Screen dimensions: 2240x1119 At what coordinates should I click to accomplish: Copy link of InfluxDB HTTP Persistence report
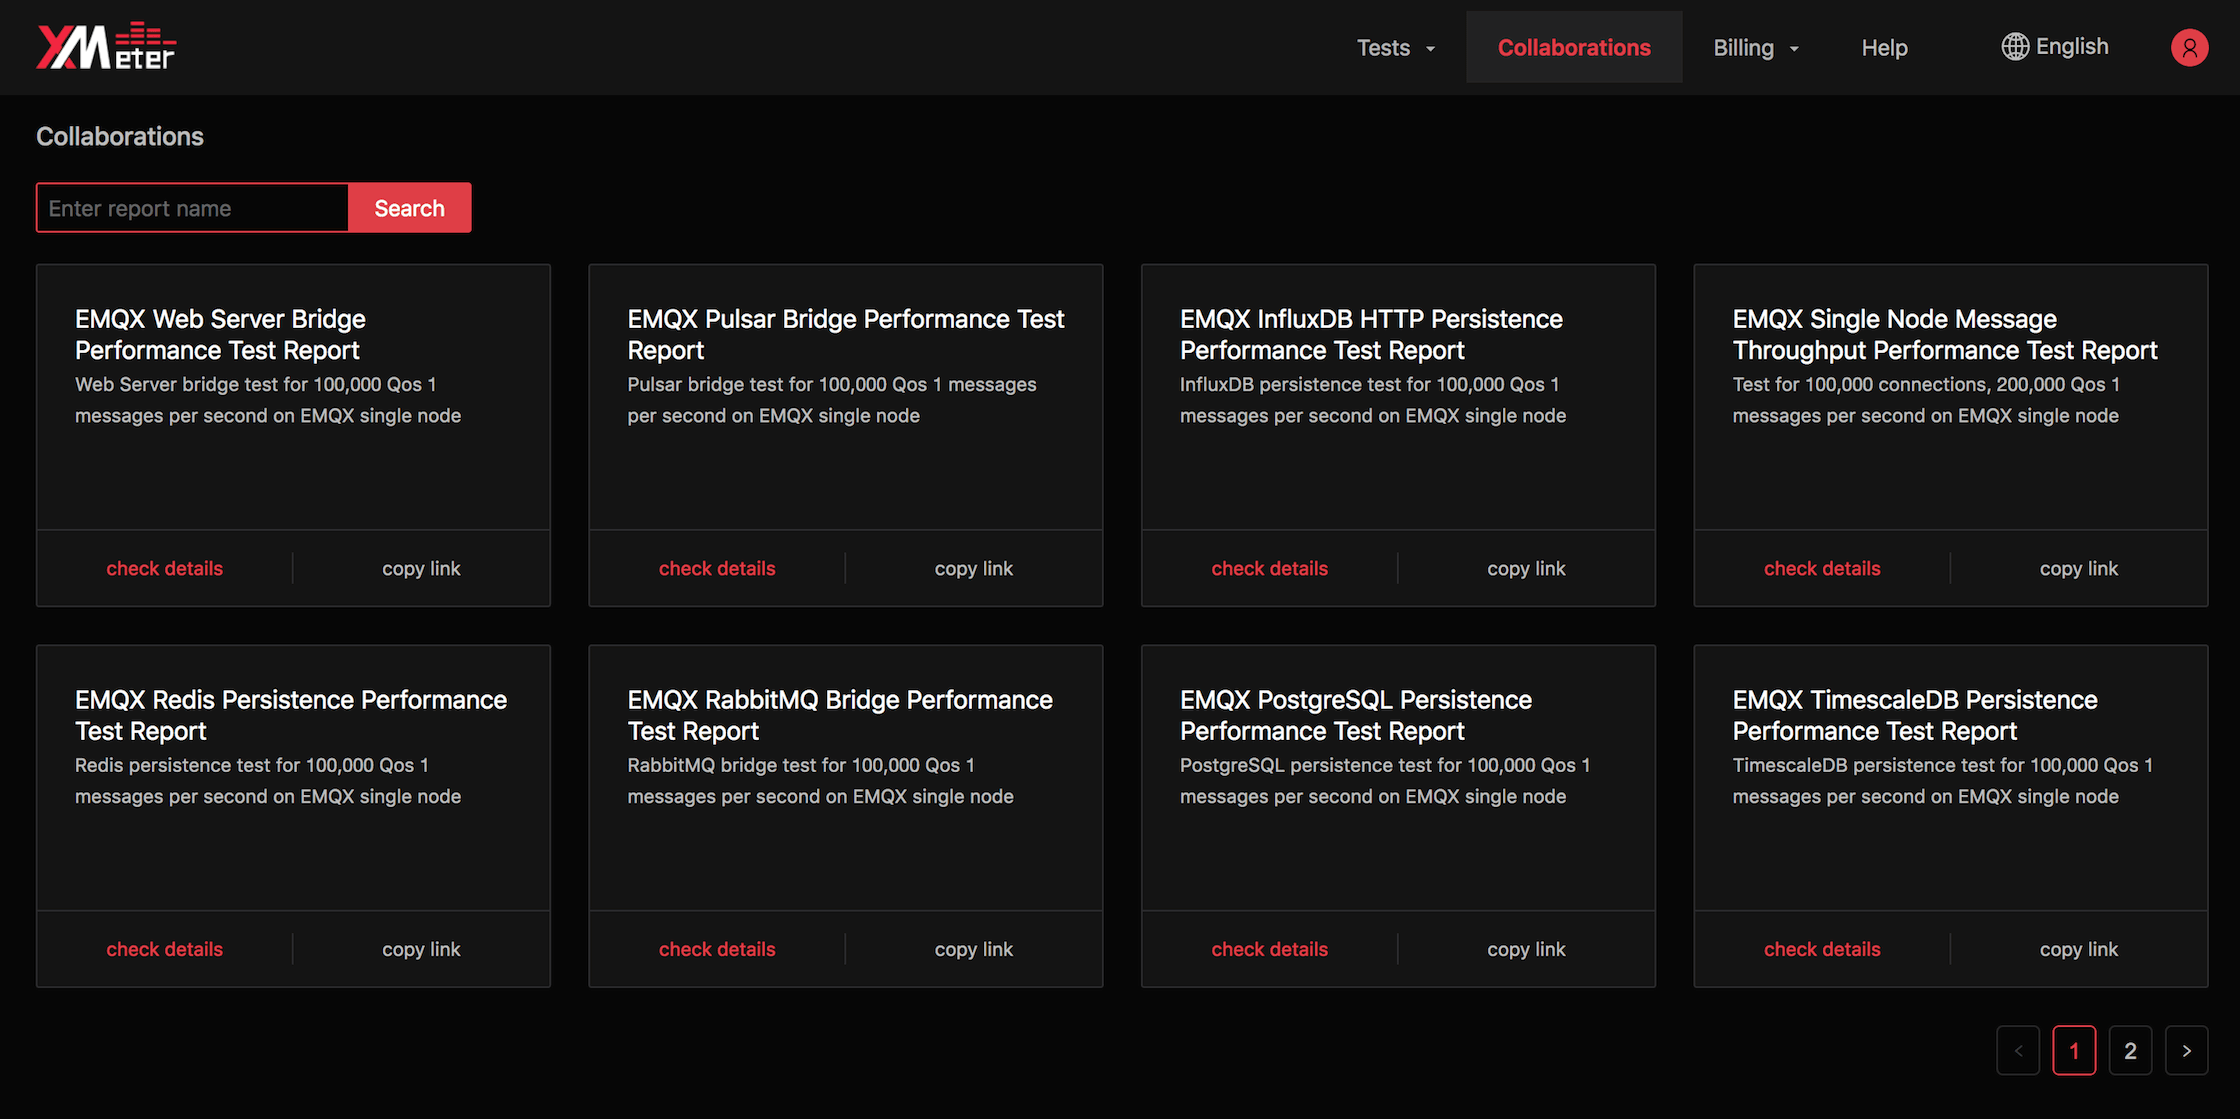1526,568
